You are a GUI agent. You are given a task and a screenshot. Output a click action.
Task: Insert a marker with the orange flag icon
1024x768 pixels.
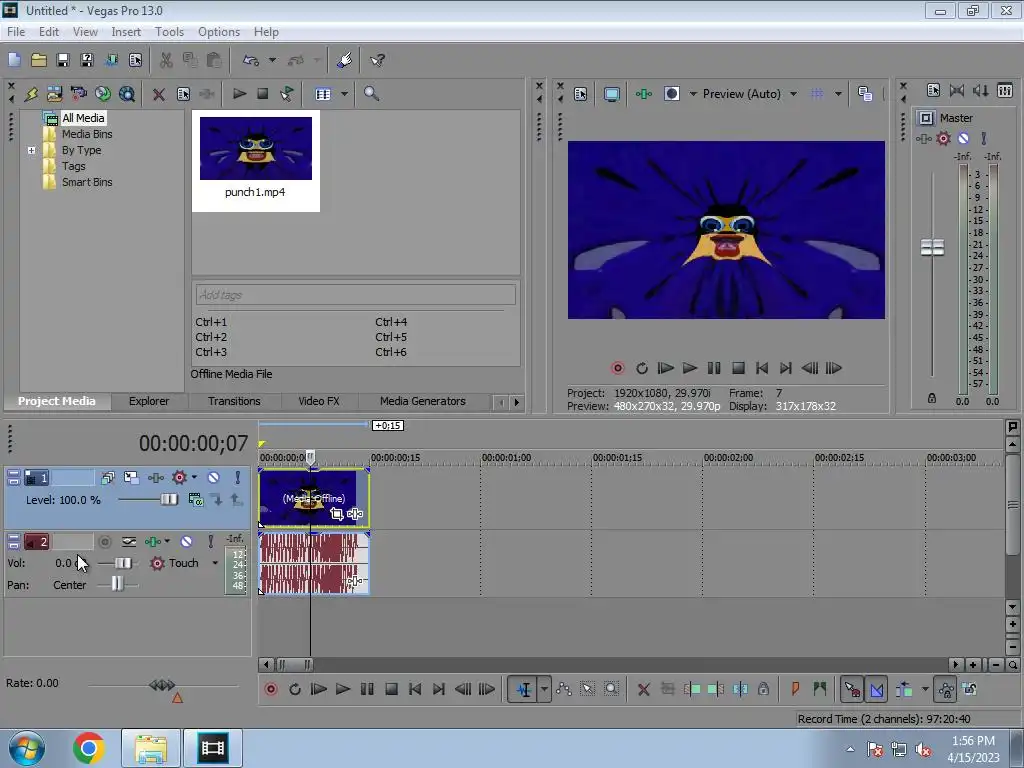point(795,689)
